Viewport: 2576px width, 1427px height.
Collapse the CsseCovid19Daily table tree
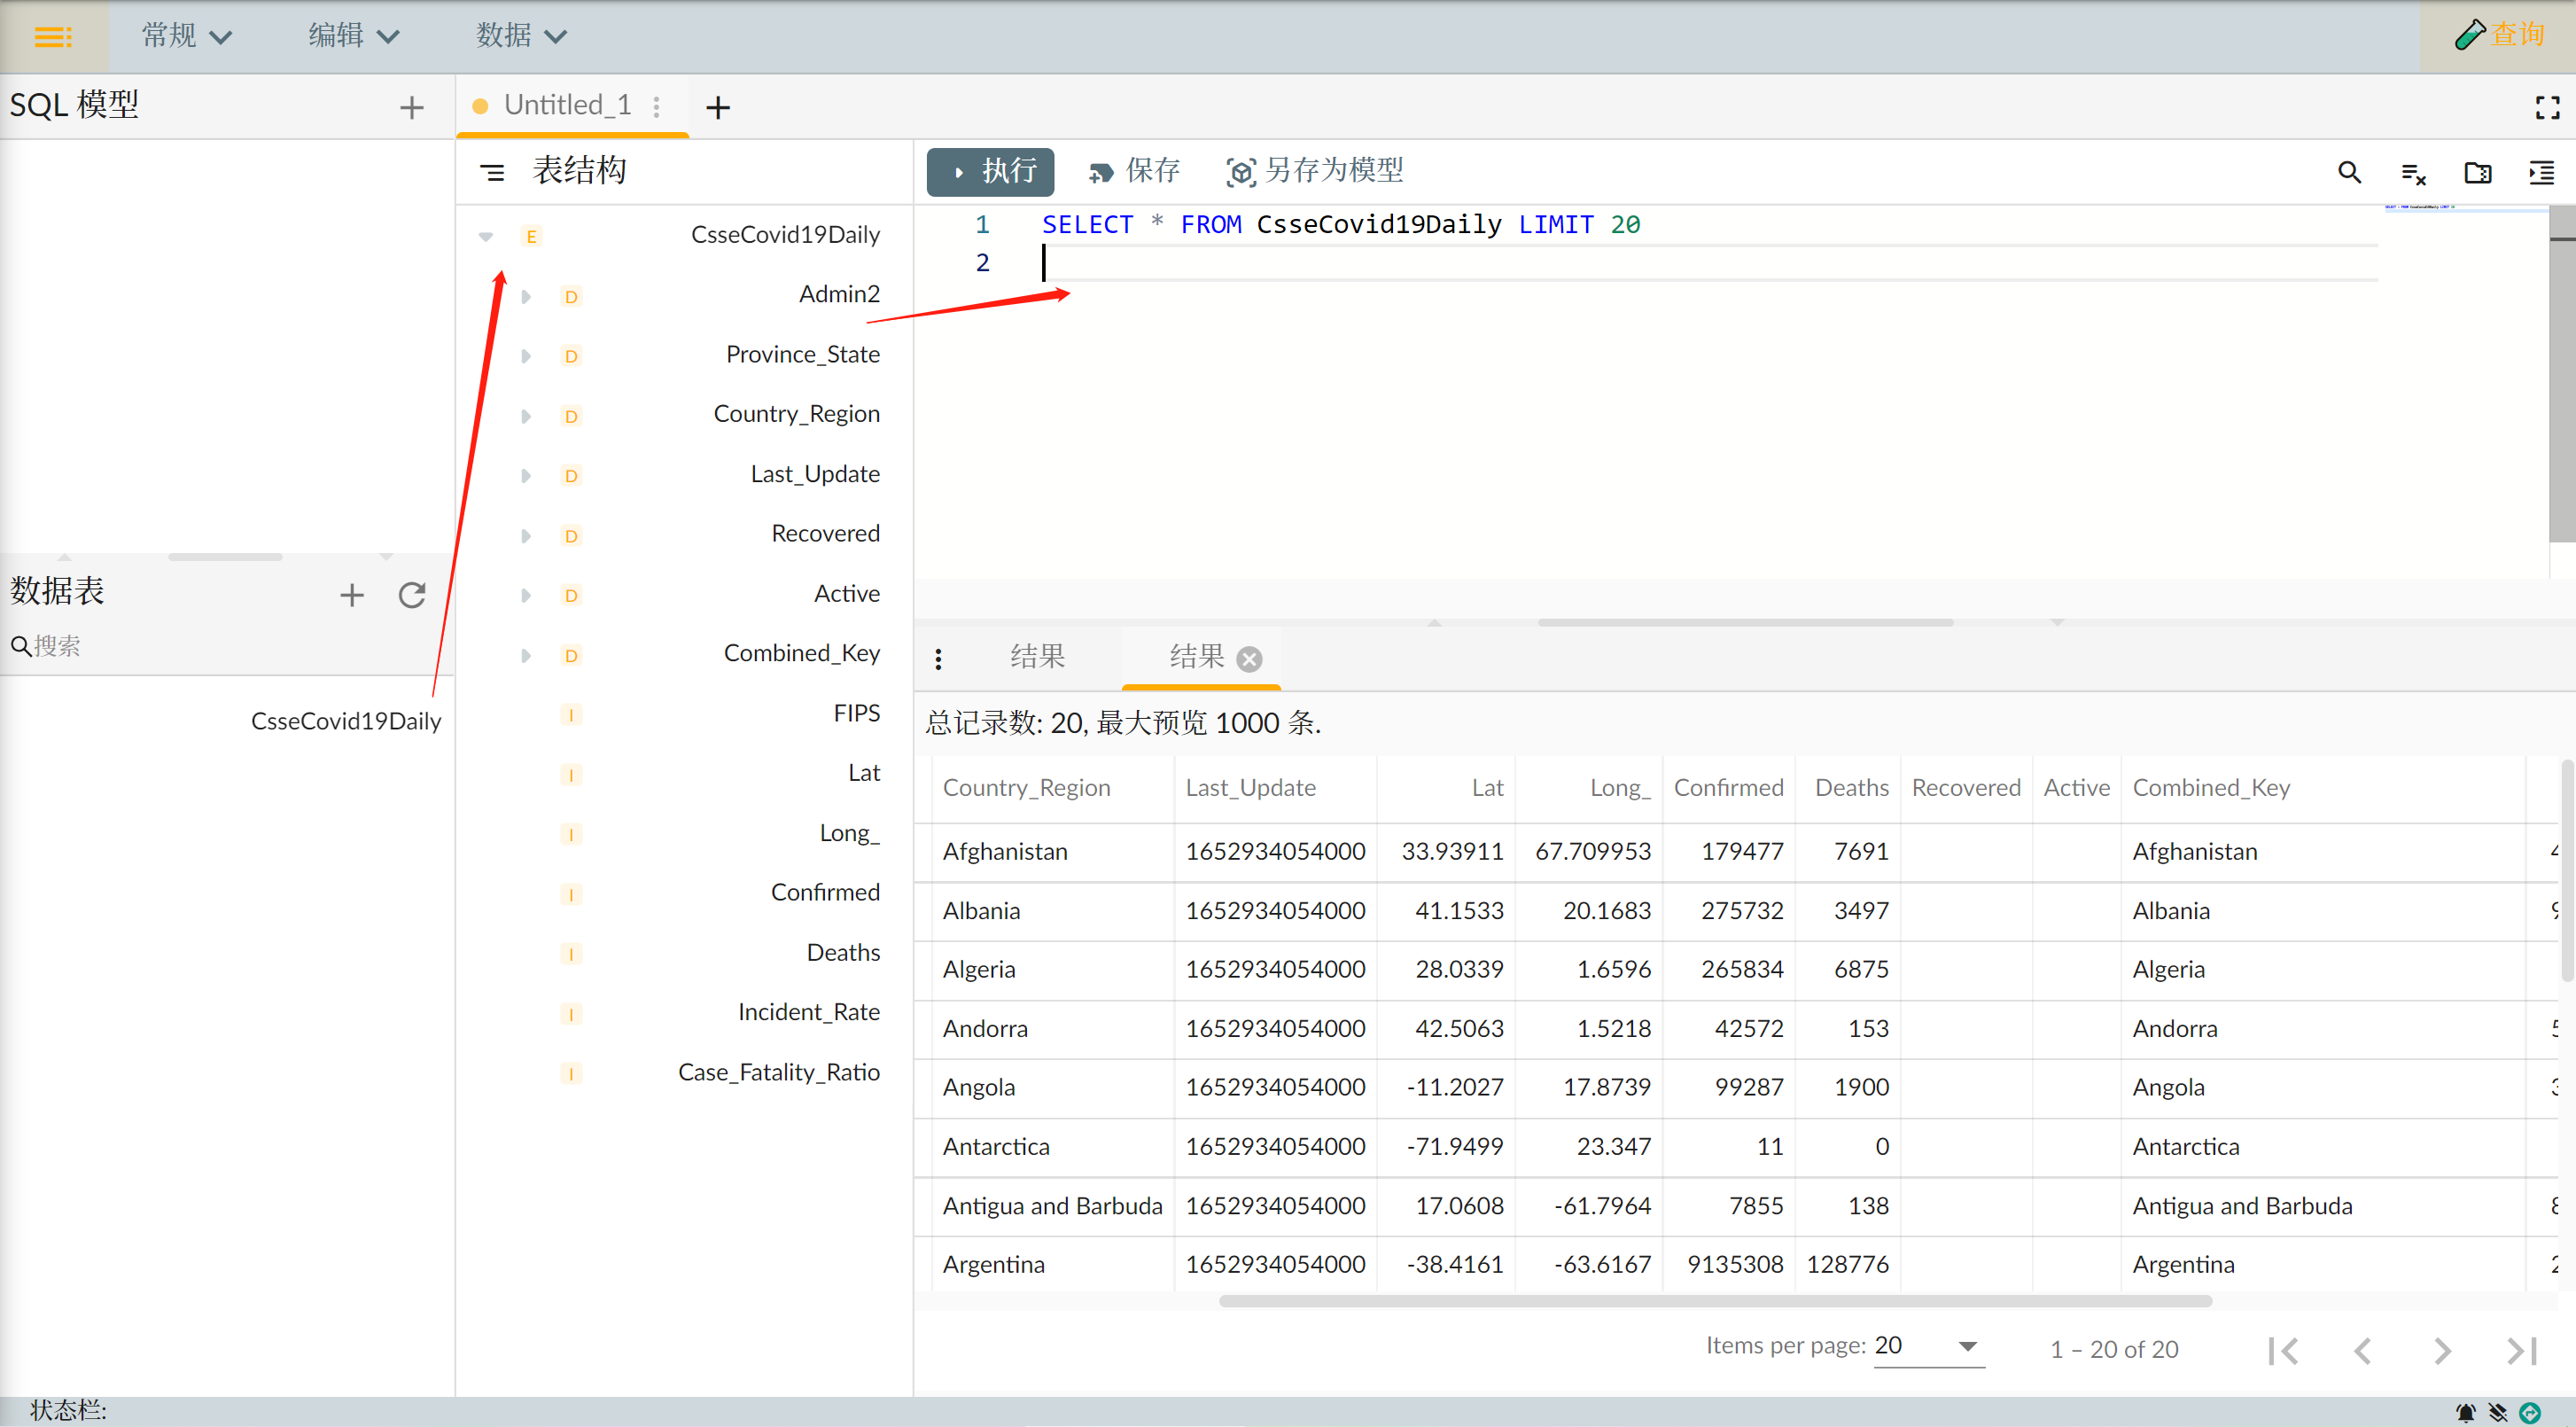tap(486, 236)
